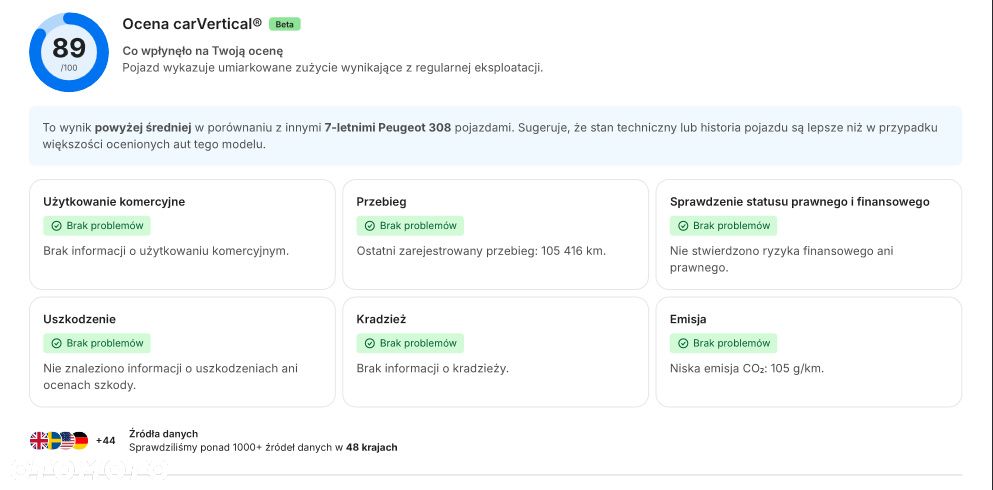Click the green Beta badge
This screenshot has height=490, width=993.
[284, 24]
